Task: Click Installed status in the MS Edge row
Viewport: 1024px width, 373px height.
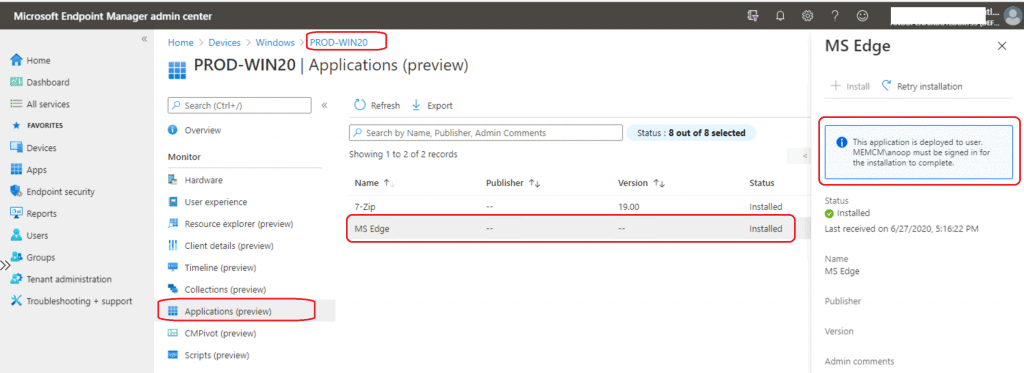Action: [x=765, y=229]
